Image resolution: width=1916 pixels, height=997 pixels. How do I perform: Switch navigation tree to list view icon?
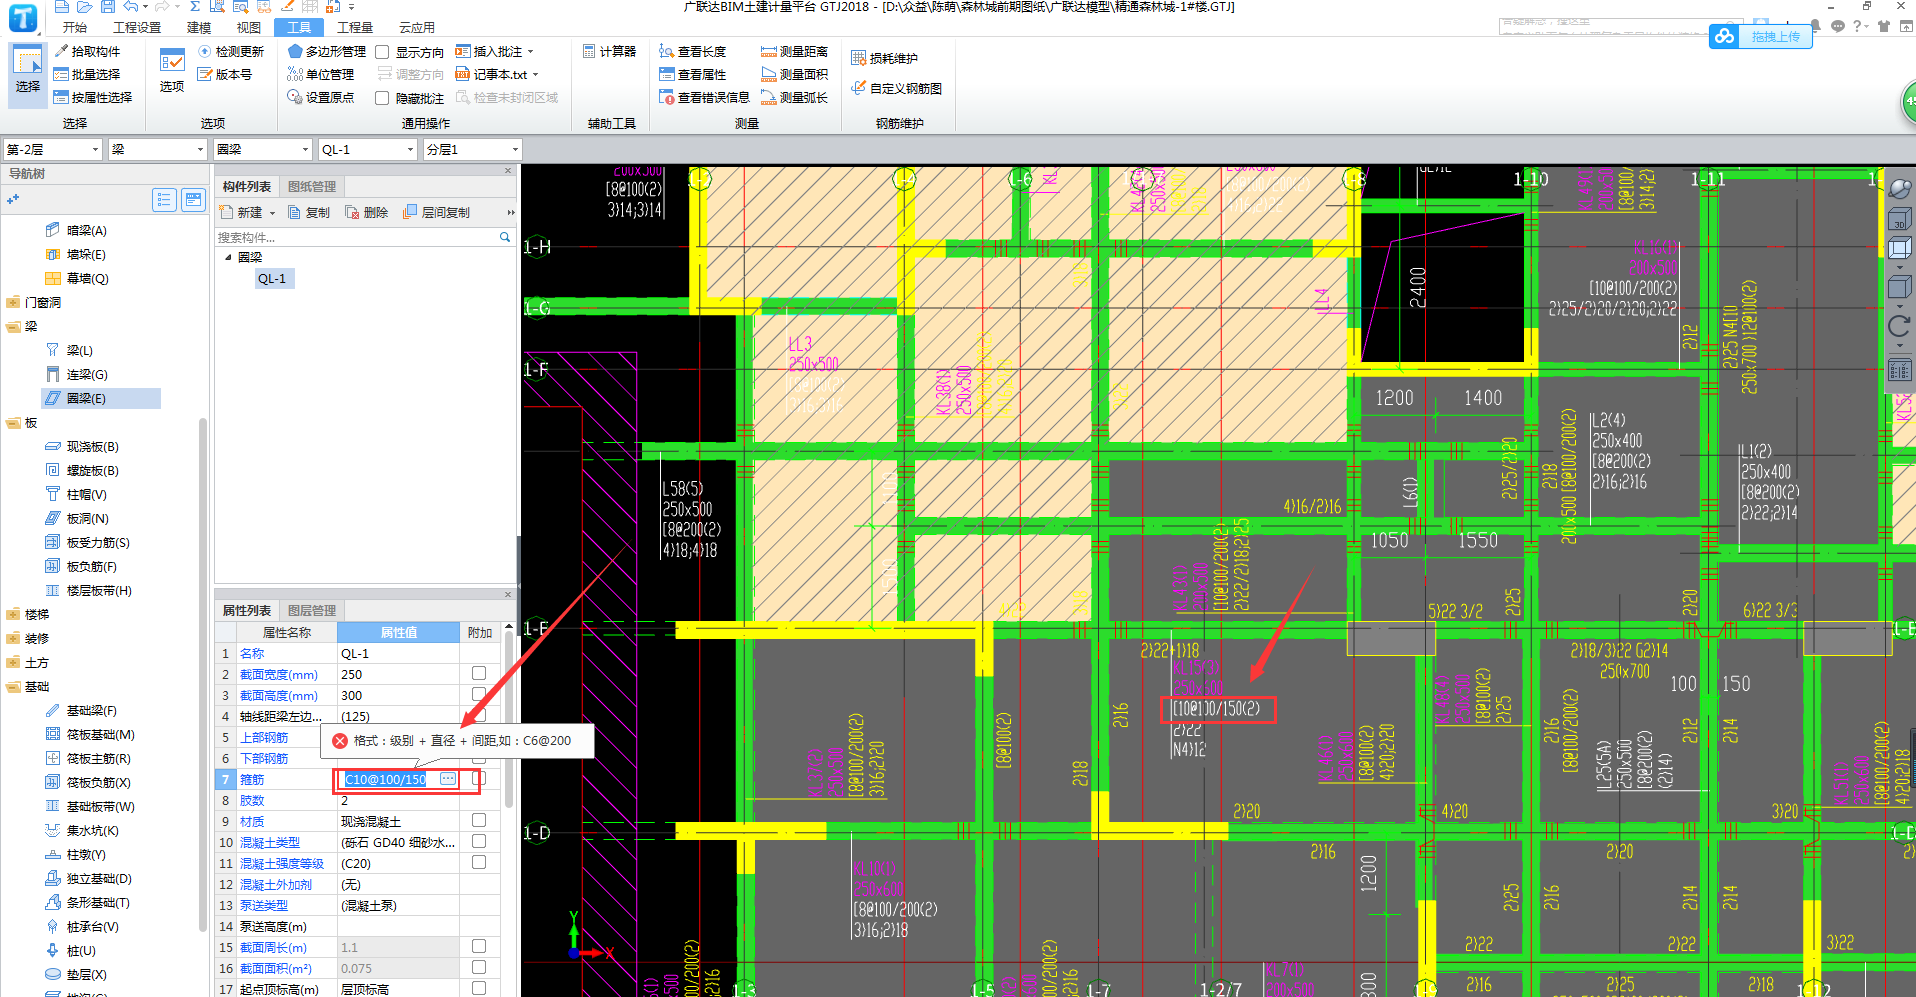coord(165,200)
